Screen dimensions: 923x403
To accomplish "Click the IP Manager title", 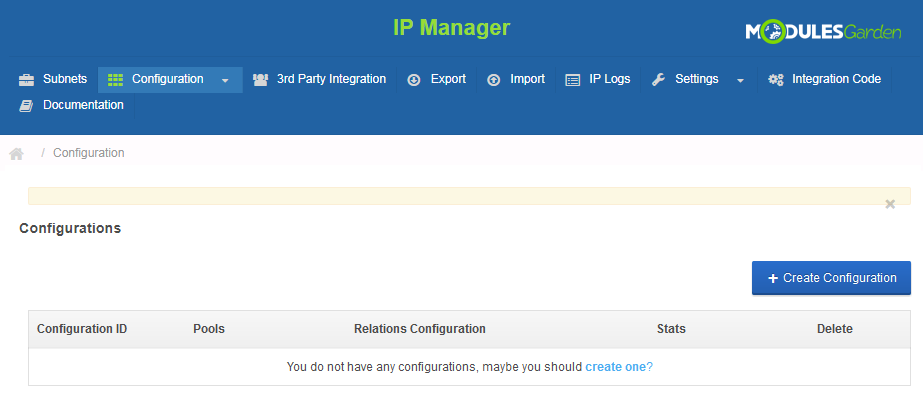I will pos(451,28).
